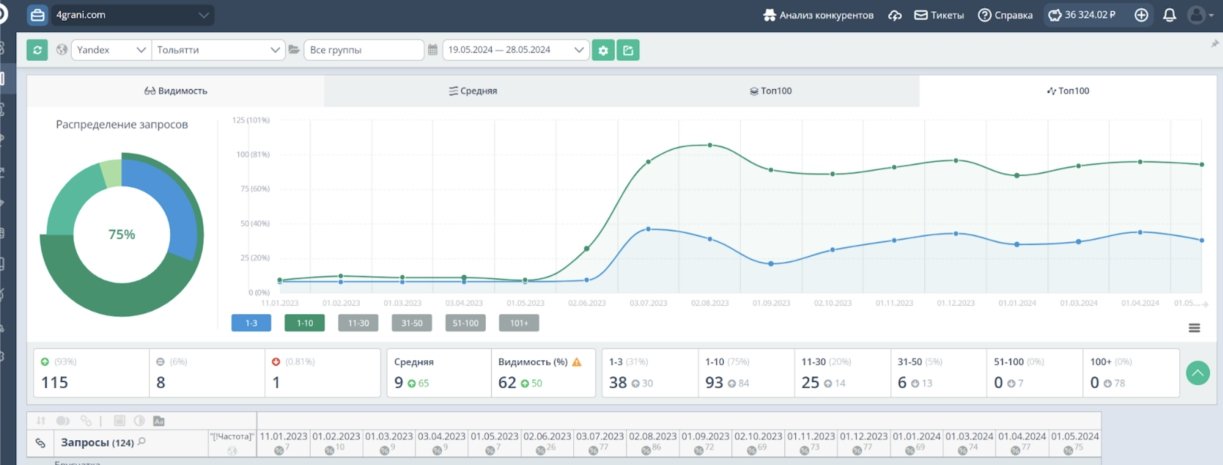Open Анализ конкурентов
The width and height of the screenshot is (1223, 465).
818,16
